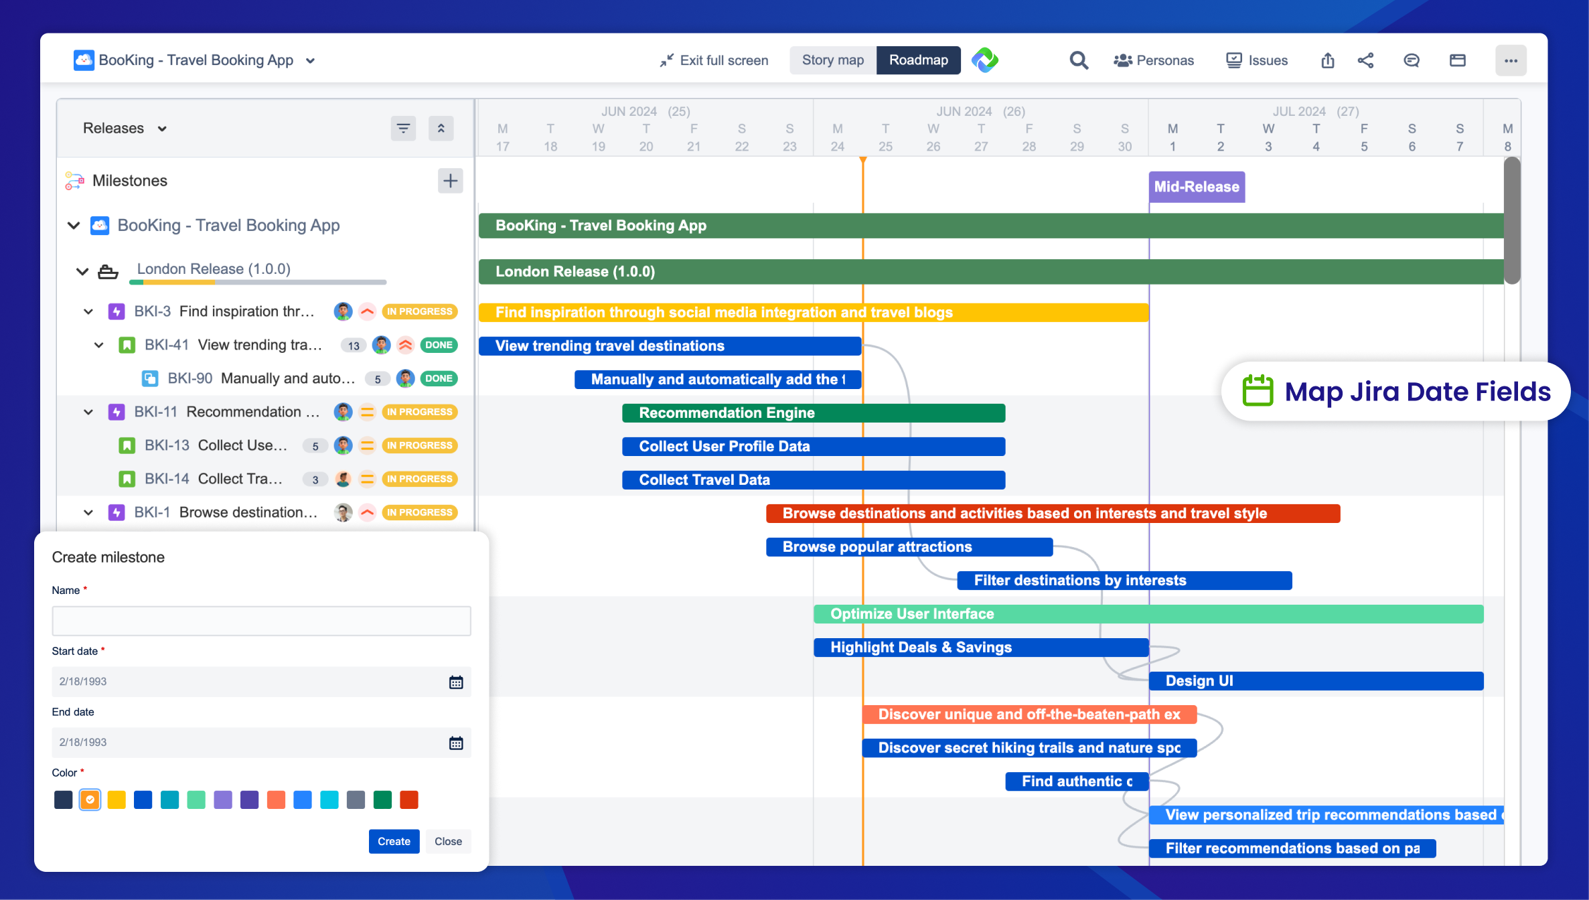Collapse the BKI-3 epic row
The width and height of the screenshot is (1589, 900).
pyautogui.click(x=89, y=312)
